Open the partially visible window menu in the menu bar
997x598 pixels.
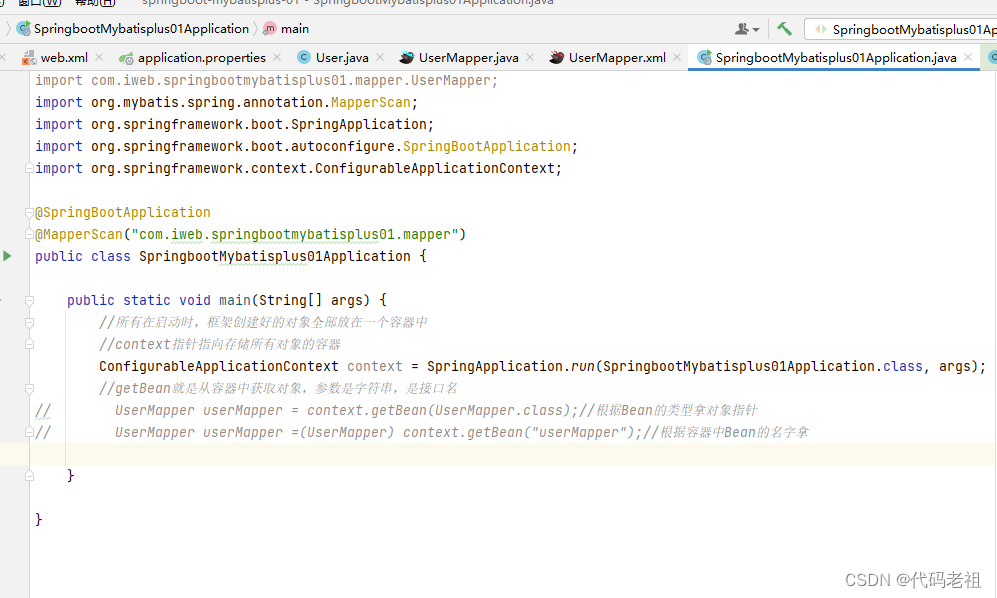tap(40, 3)
